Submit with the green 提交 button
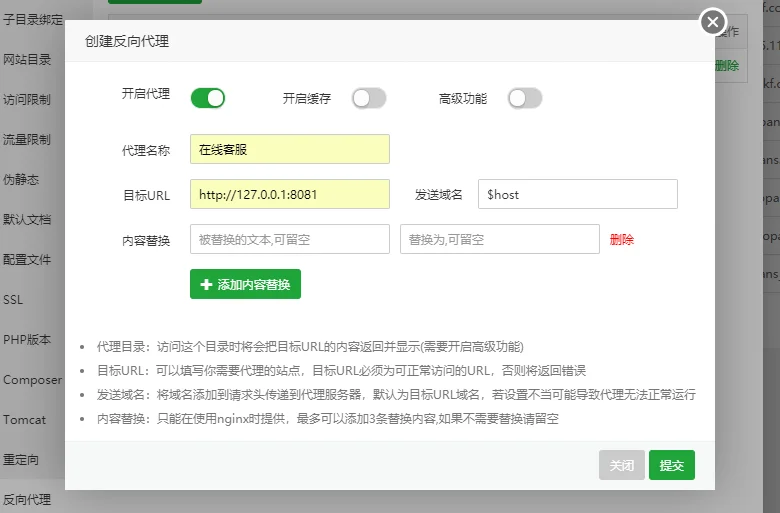This screenshot has width=780, height=513. pos(672,465)
